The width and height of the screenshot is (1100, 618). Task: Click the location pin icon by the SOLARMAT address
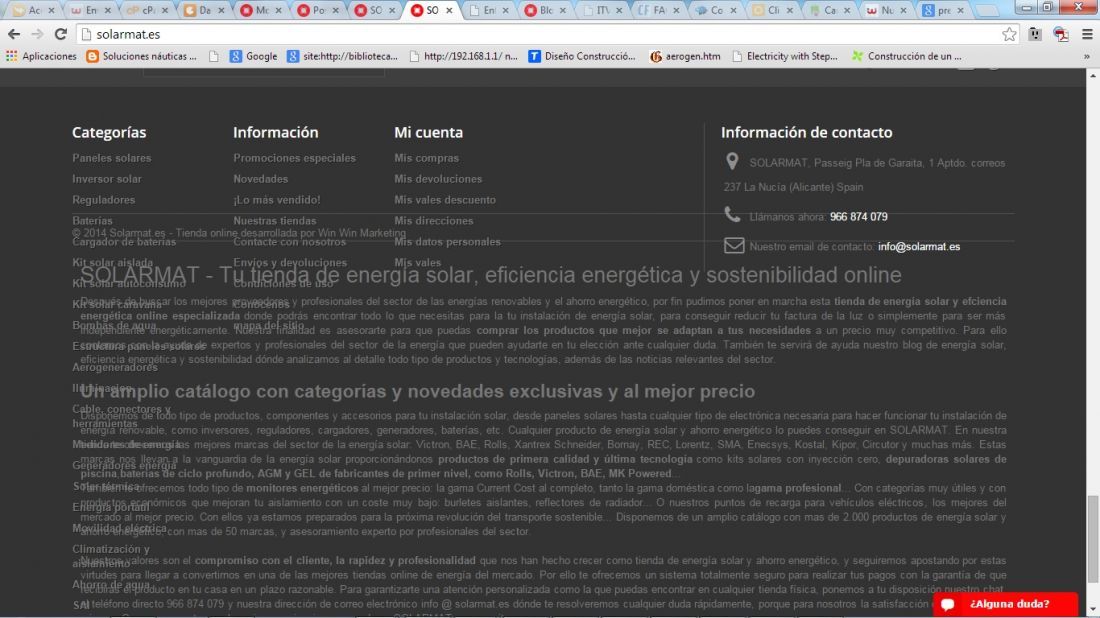[x=732, y=162]
